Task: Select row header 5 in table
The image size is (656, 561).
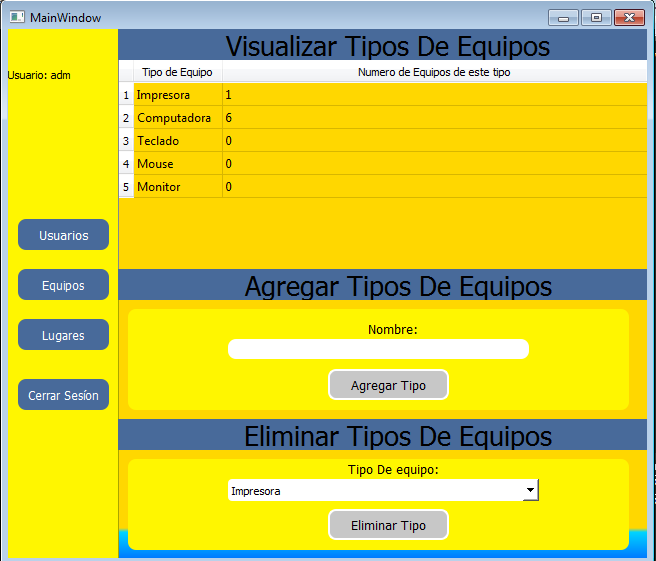Action: (126, 187)
